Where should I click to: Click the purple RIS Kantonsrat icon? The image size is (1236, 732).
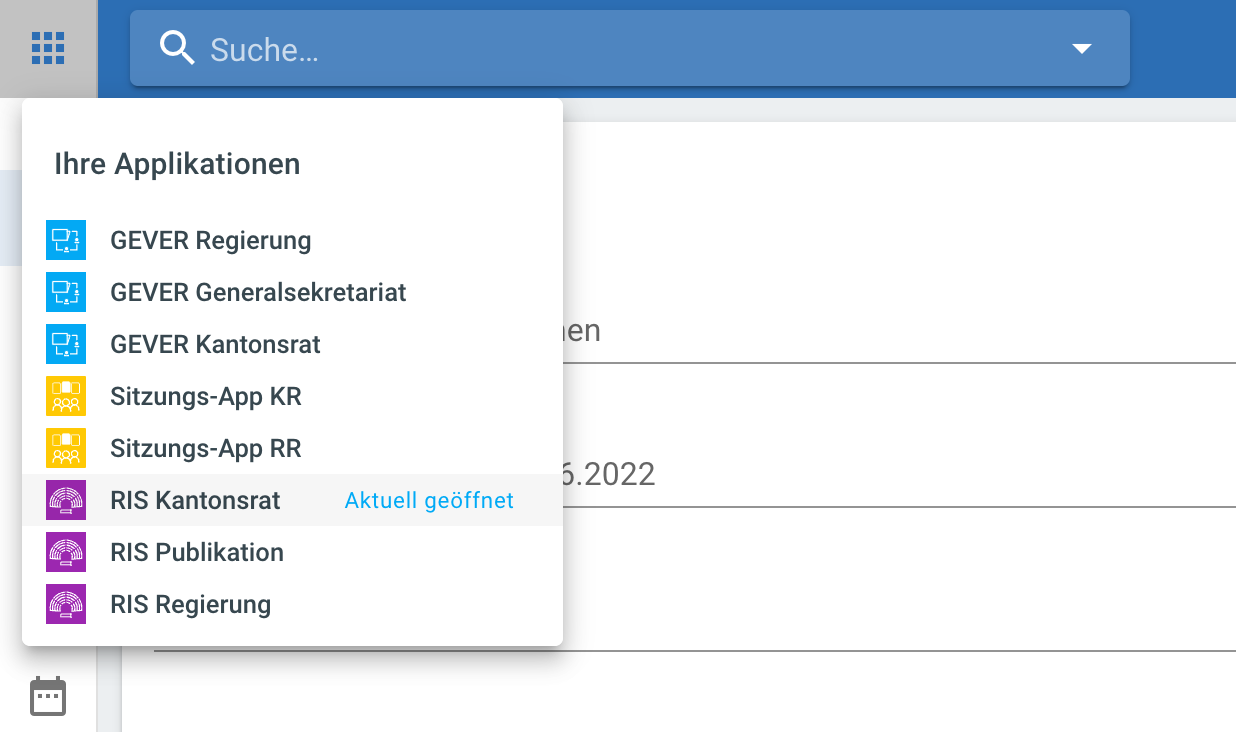66,500
